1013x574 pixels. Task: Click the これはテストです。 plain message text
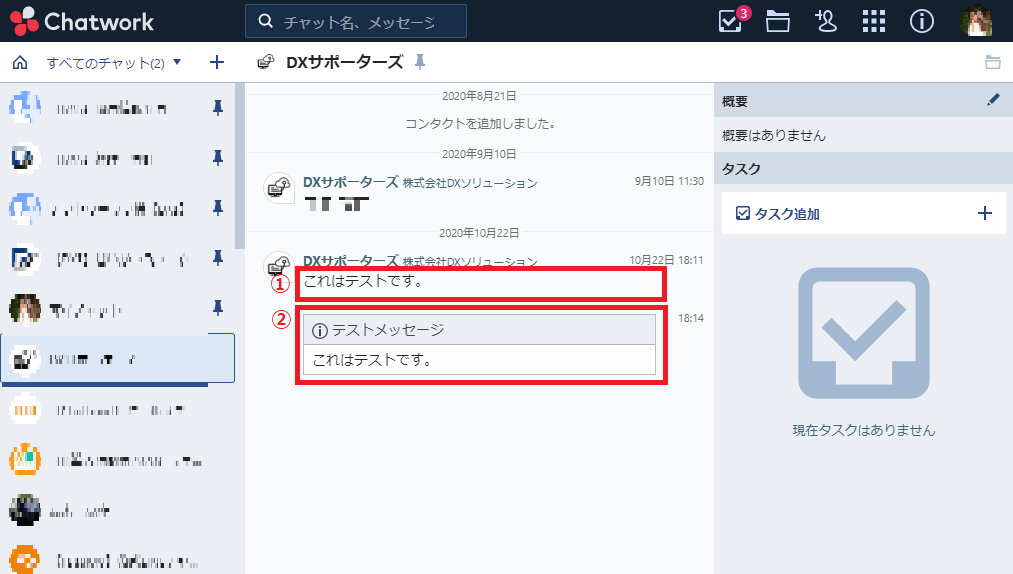364,281
